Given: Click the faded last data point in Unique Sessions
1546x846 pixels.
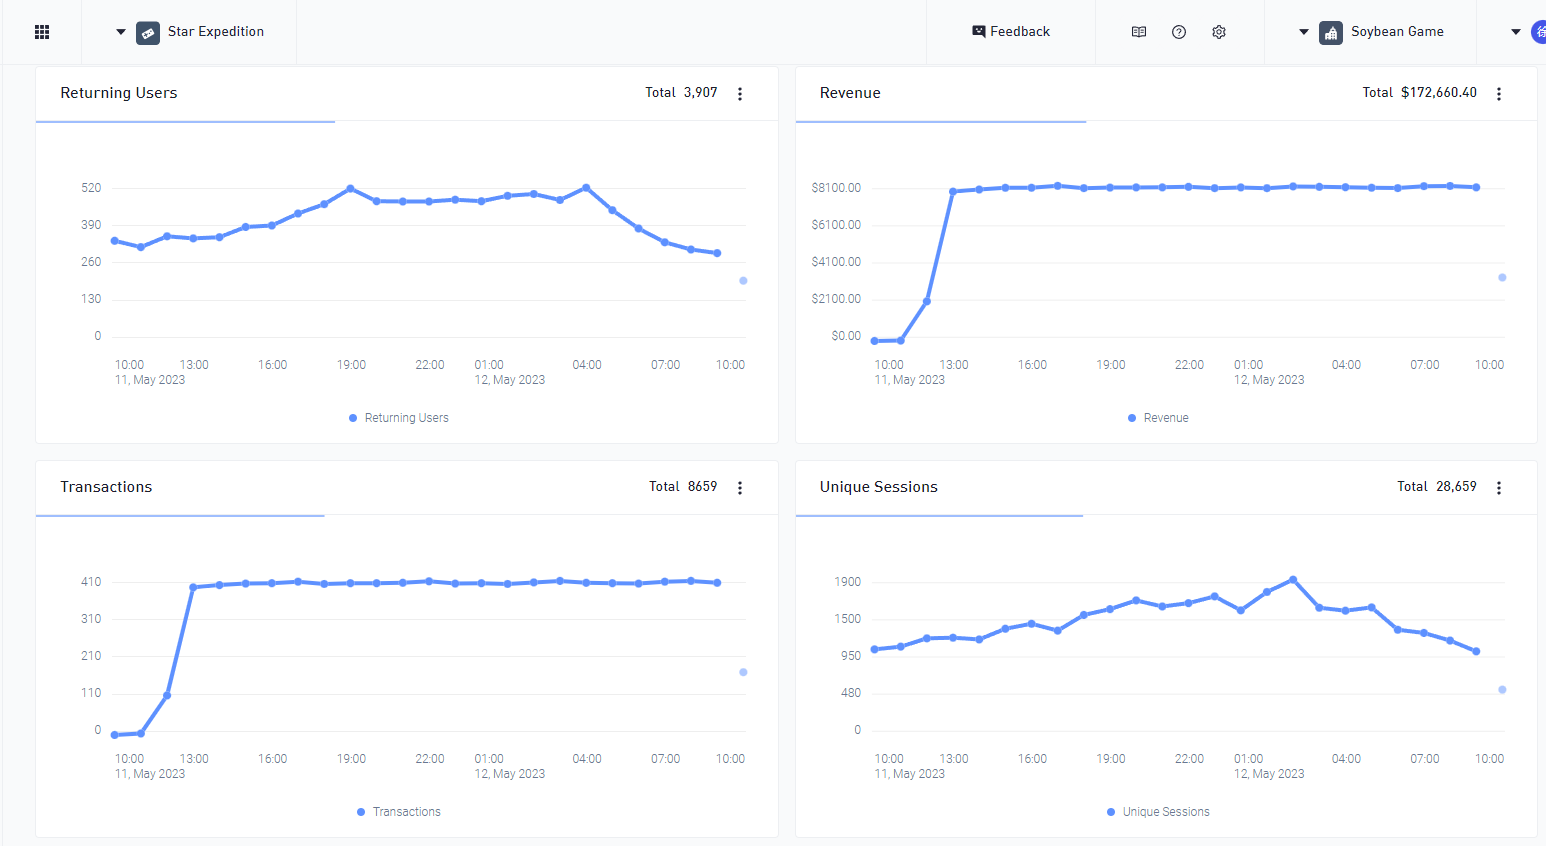Looking at the screenshot, I should click(1502, 690).
